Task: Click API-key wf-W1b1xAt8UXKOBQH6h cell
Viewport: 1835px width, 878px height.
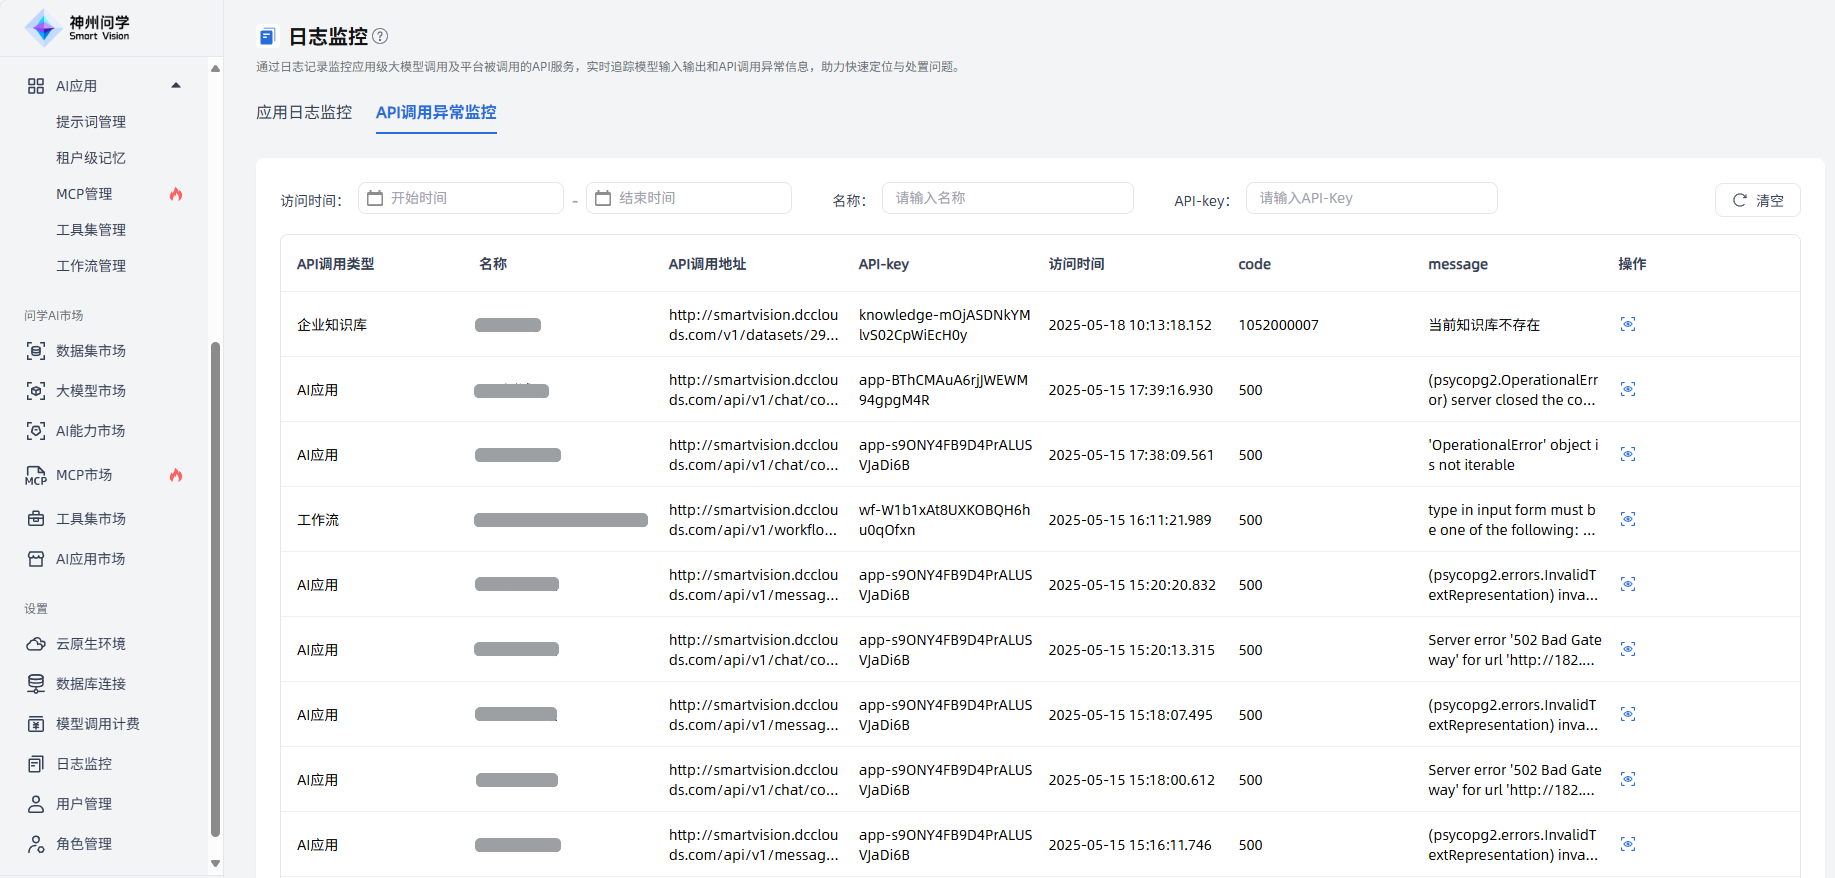Action: 944,520
